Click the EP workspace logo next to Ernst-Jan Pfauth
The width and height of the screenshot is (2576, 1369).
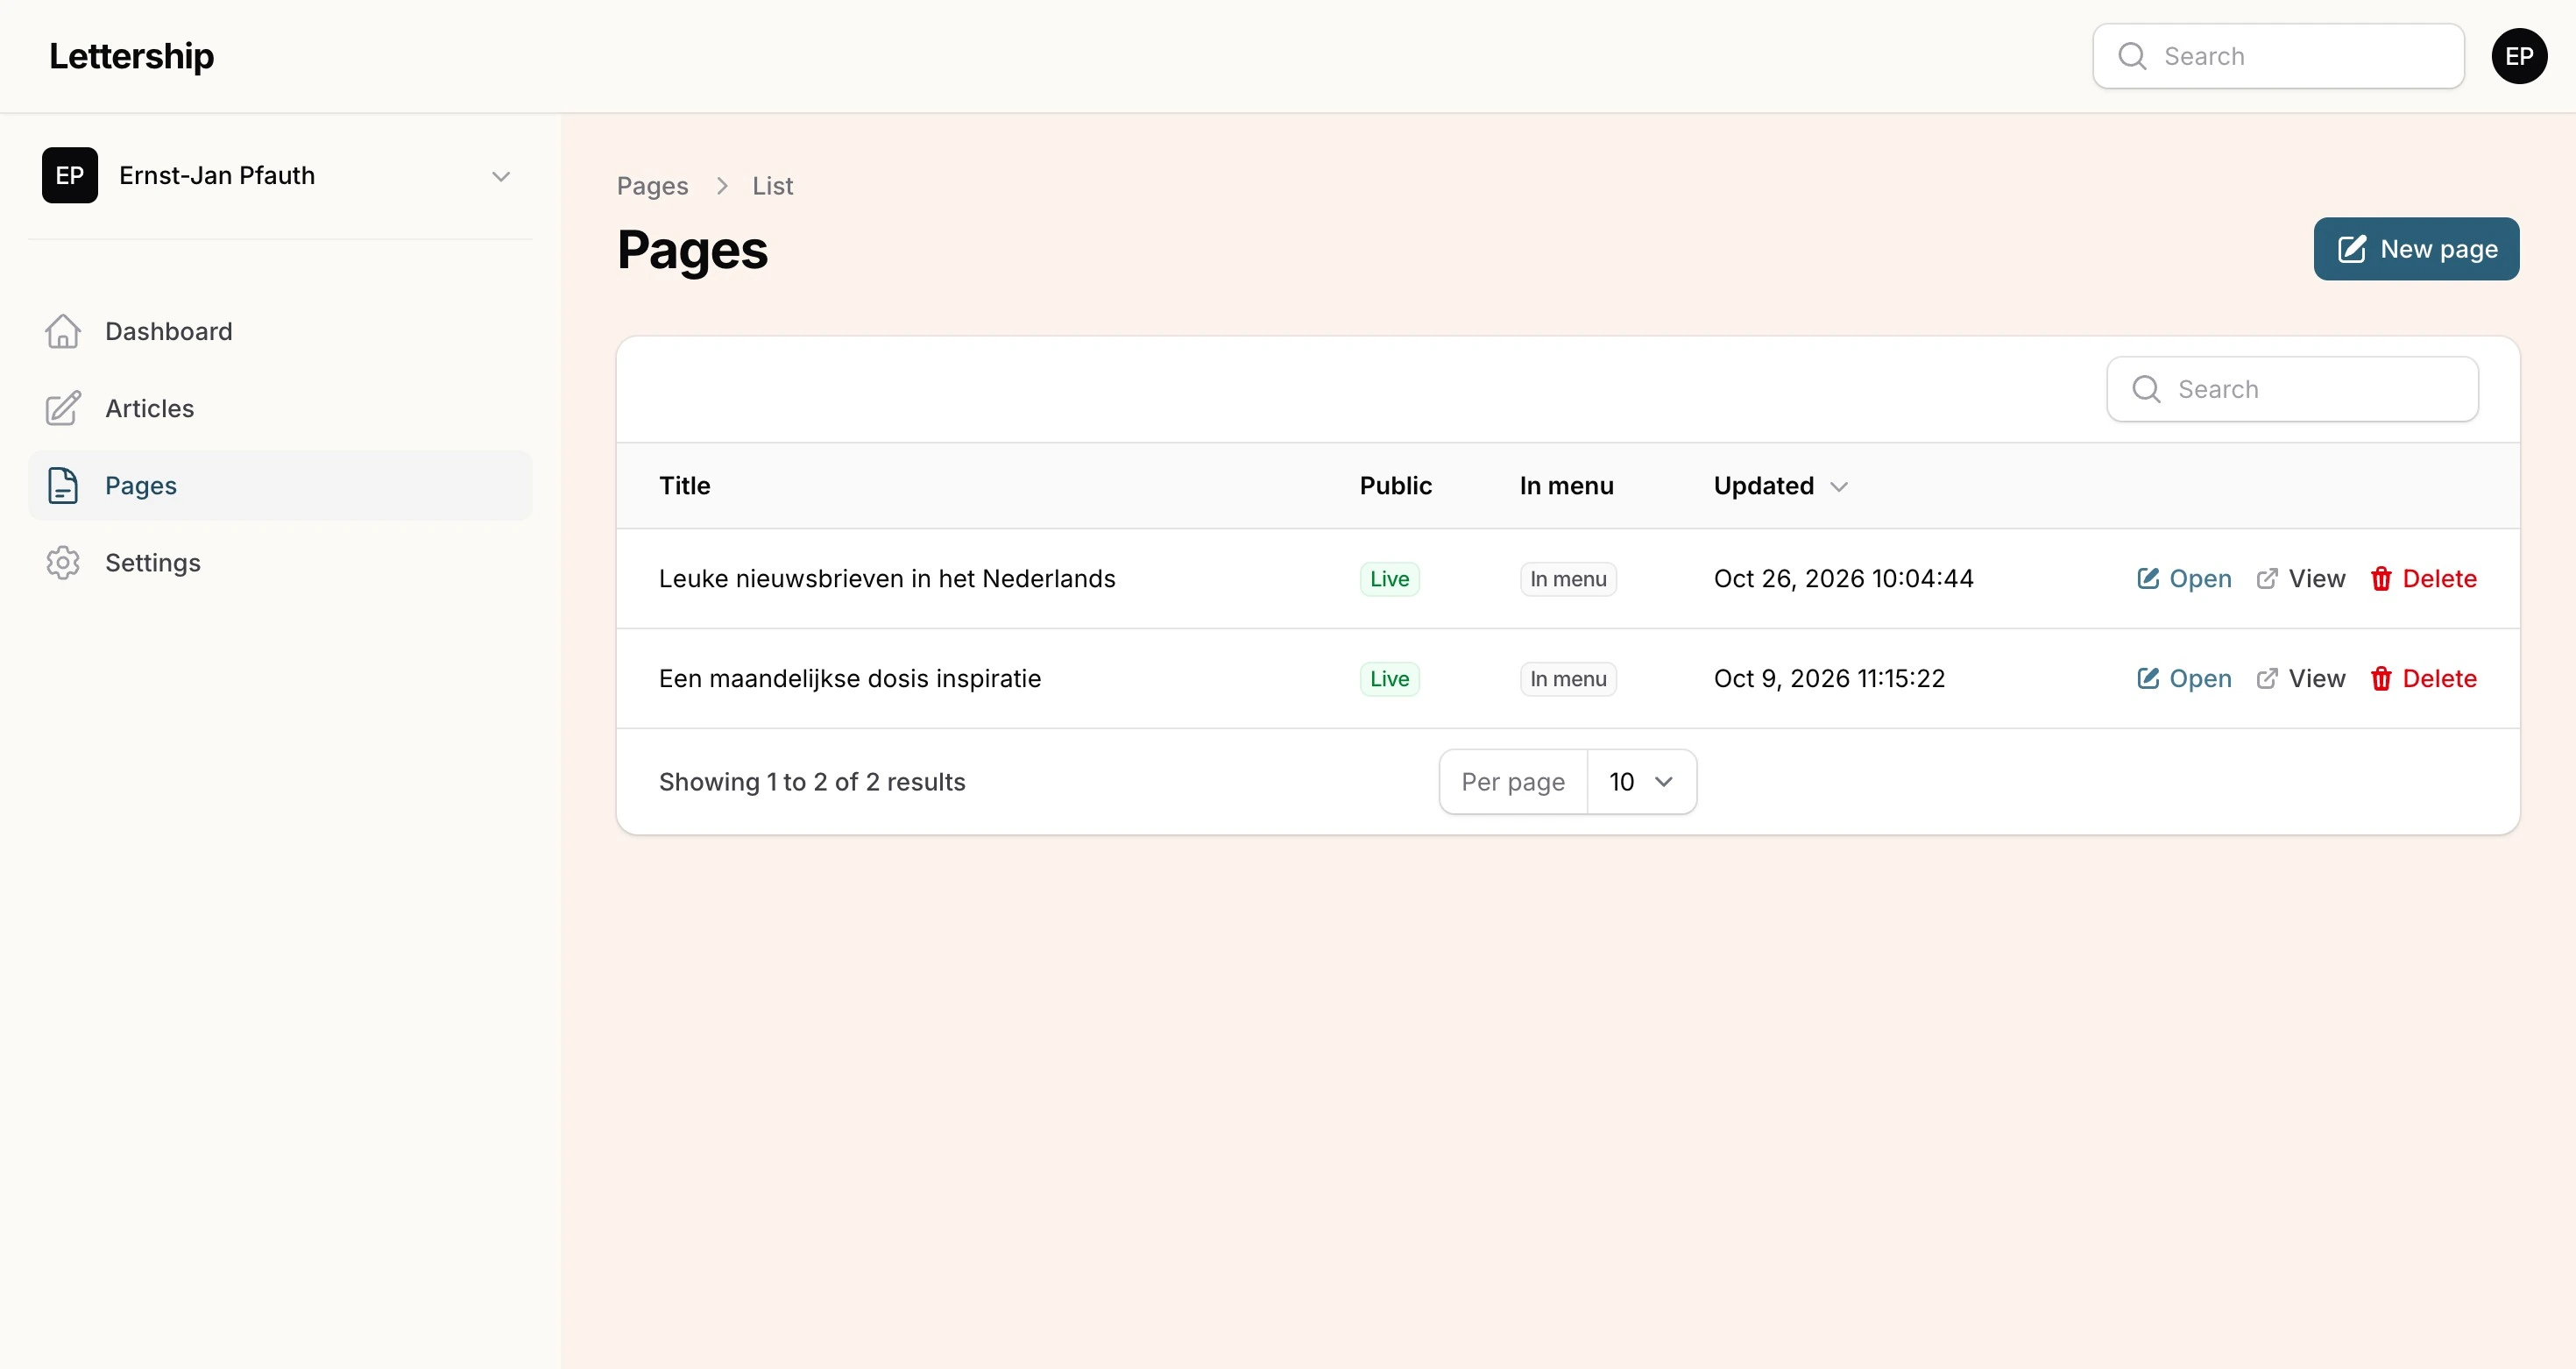pos(70,175)
